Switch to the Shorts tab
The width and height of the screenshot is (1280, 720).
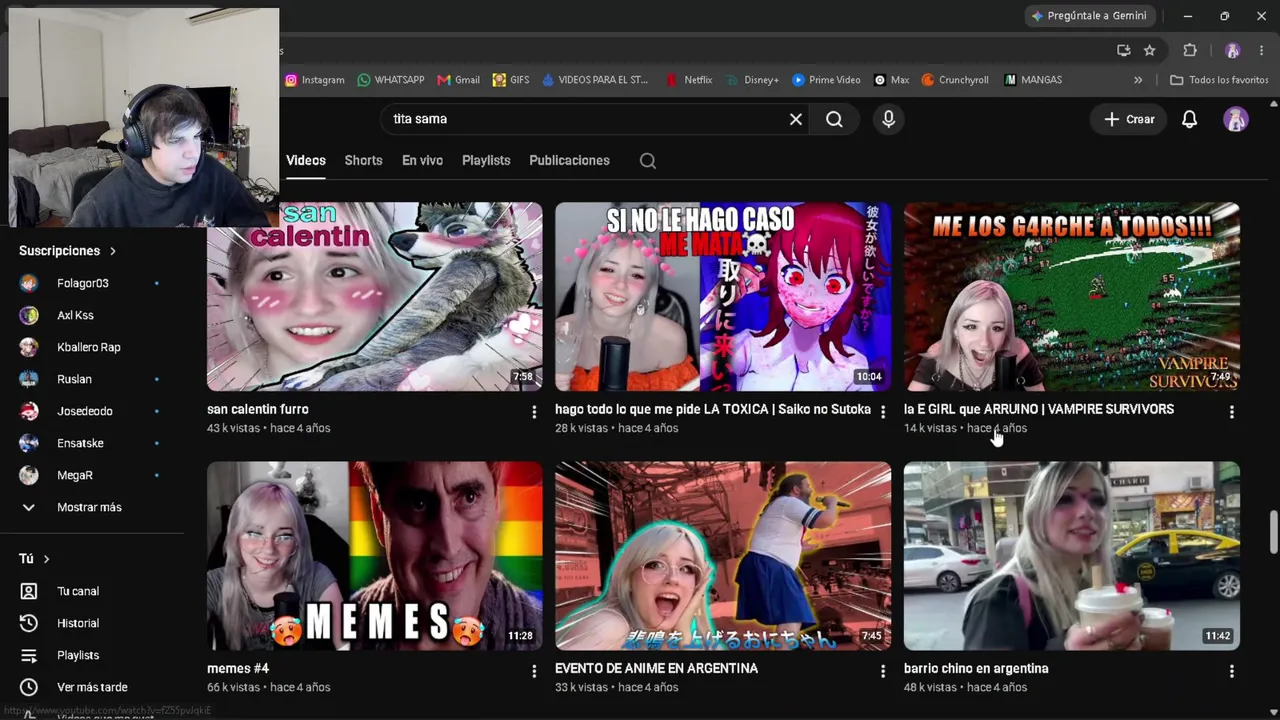point(364,160)
